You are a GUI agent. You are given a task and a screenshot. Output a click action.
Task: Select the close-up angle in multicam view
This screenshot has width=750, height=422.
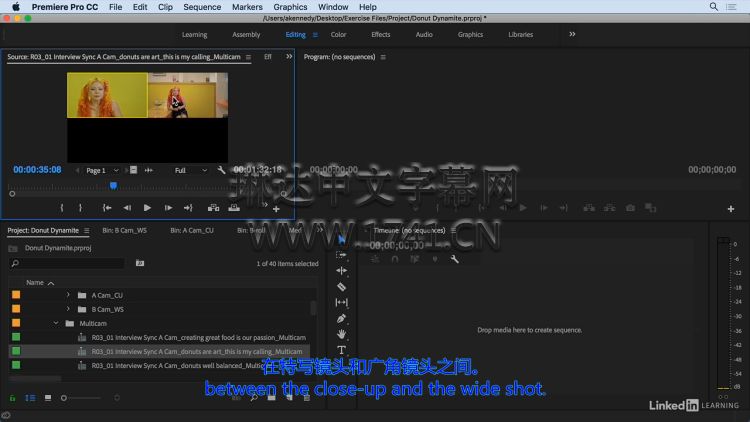click(x=107, y=95)
